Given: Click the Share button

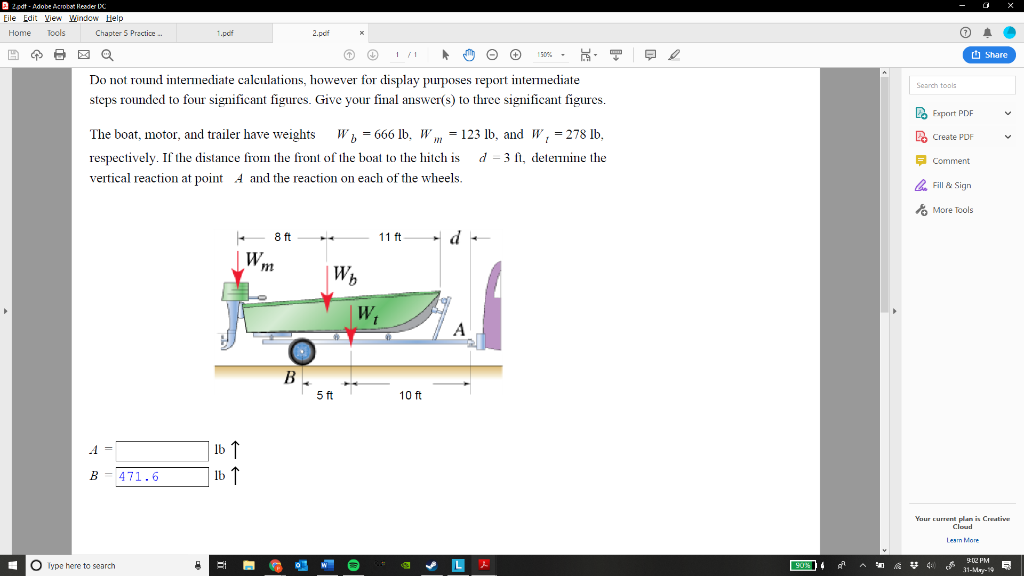Looking at the screenshot, I should [988, 54].
